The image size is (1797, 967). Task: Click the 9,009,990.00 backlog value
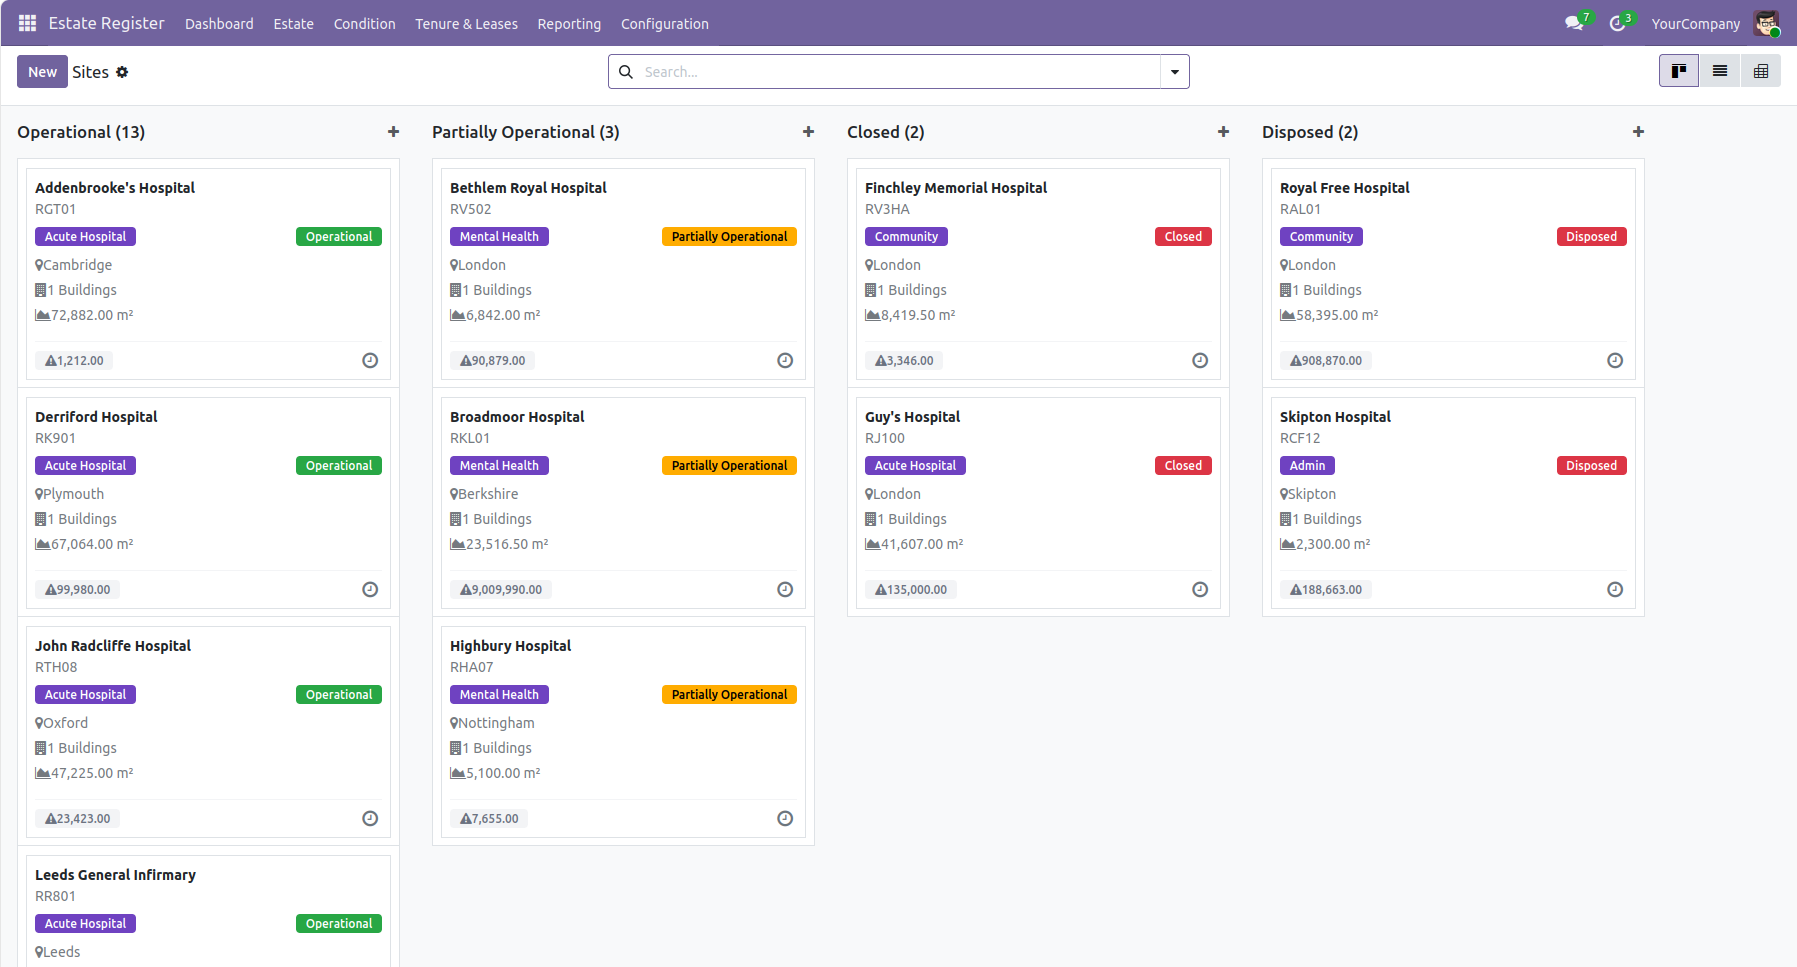coord(501,590)
